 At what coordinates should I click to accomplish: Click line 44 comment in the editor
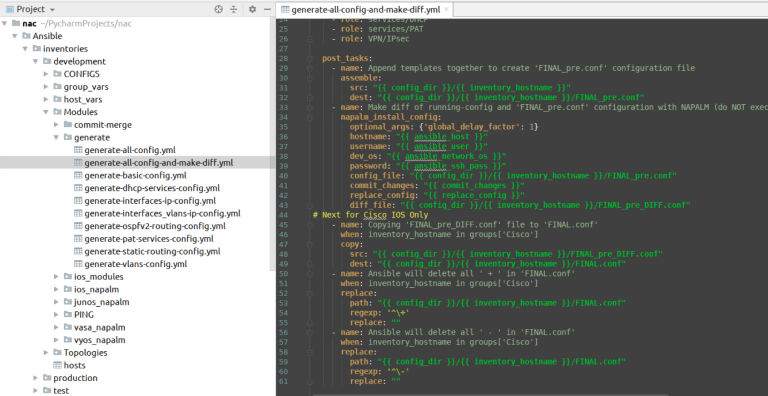click(370, 215)
